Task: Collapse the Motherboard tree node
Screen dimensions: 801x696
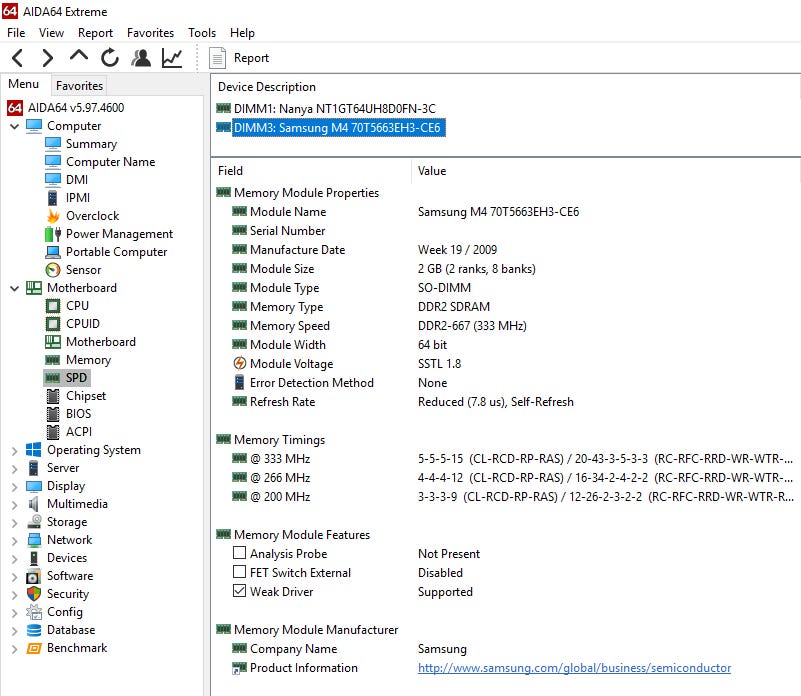Action: coord(14,288)
